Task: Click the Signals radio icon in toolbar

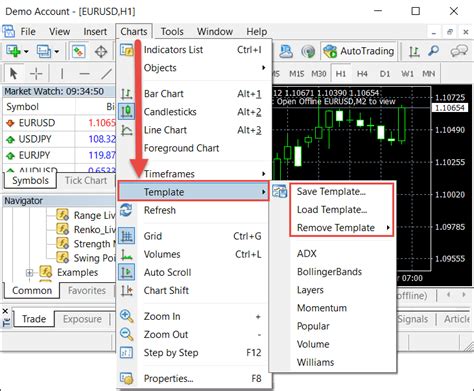Action: coord(308,51)
